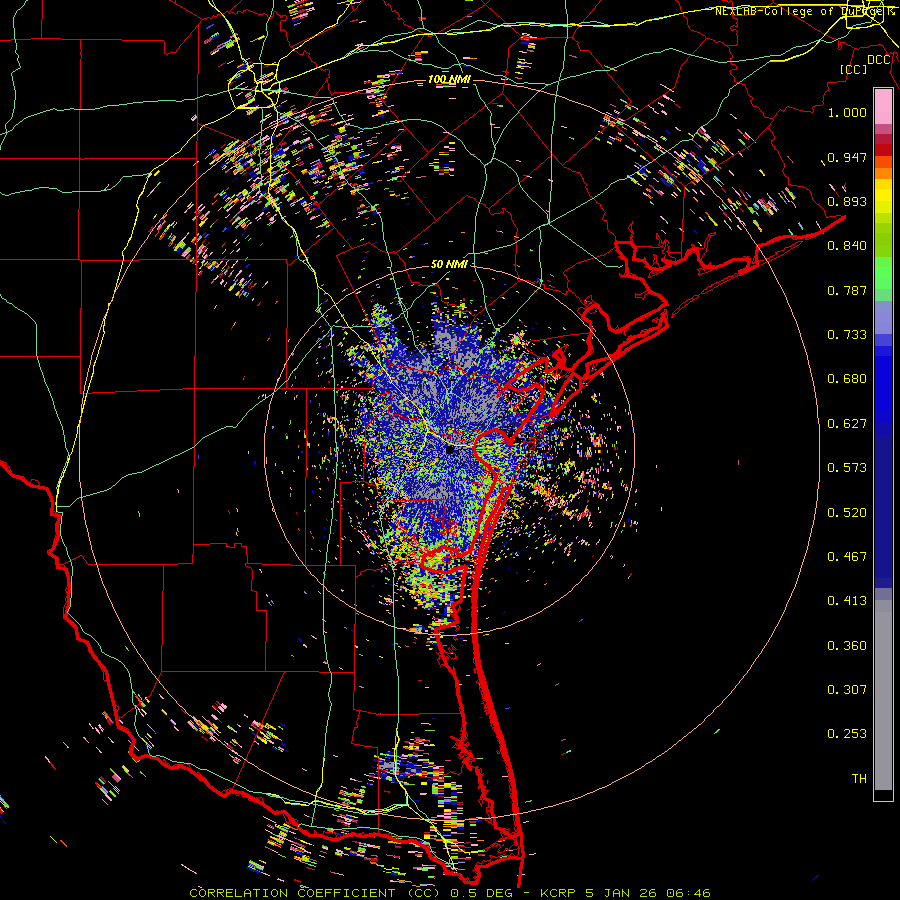This screenshot has width=900, height=900.
Task: Click the 0.573 value on the color scale
Action: 847,468
